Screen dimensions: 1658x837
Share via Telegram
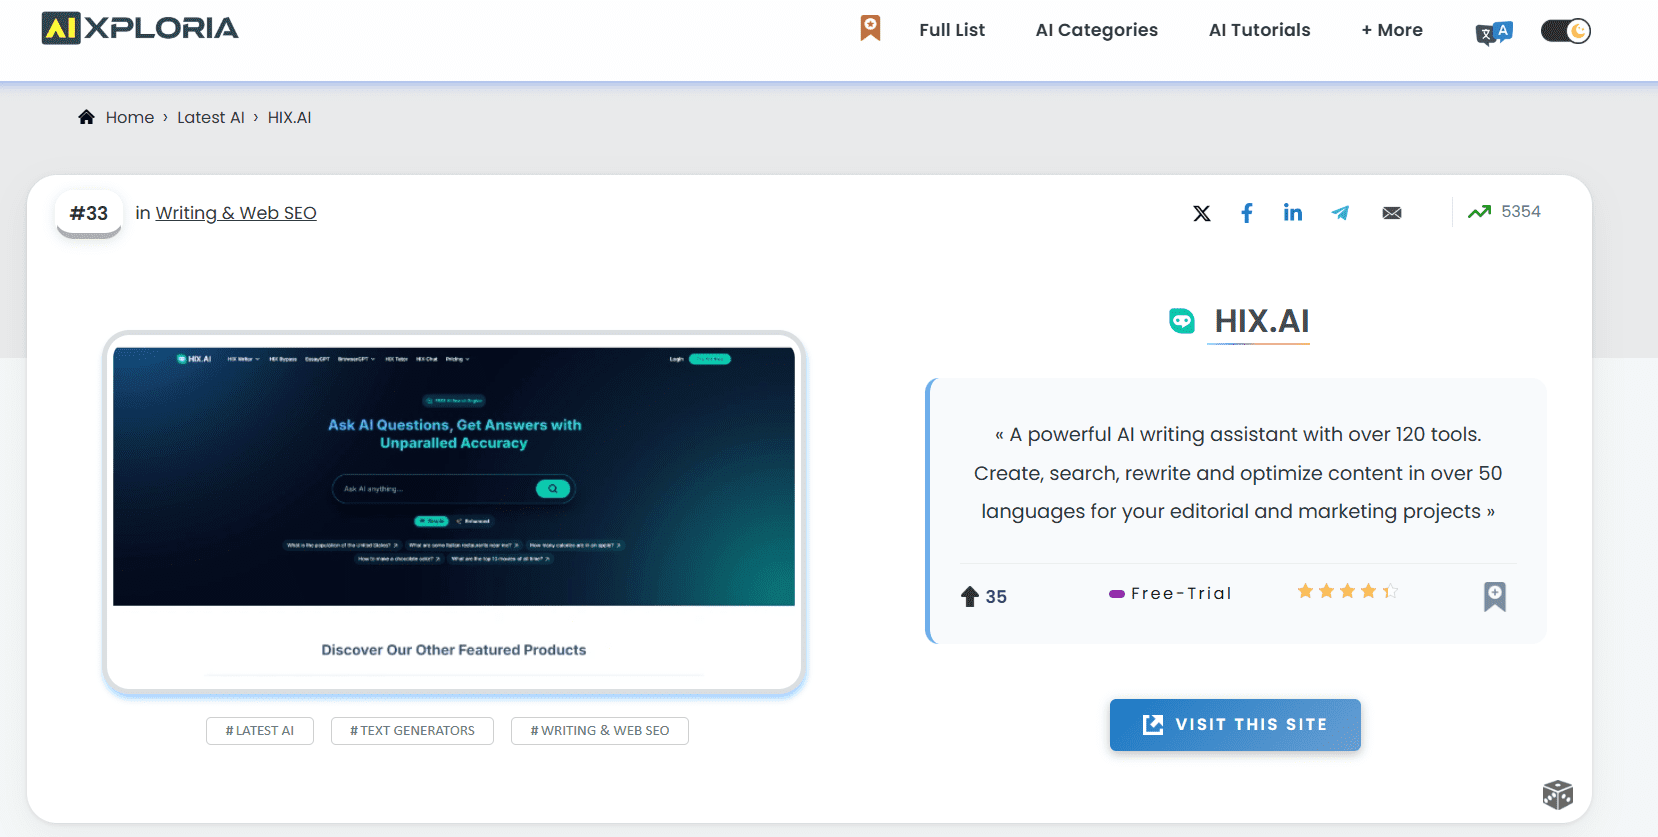[x=1340, y=213]
